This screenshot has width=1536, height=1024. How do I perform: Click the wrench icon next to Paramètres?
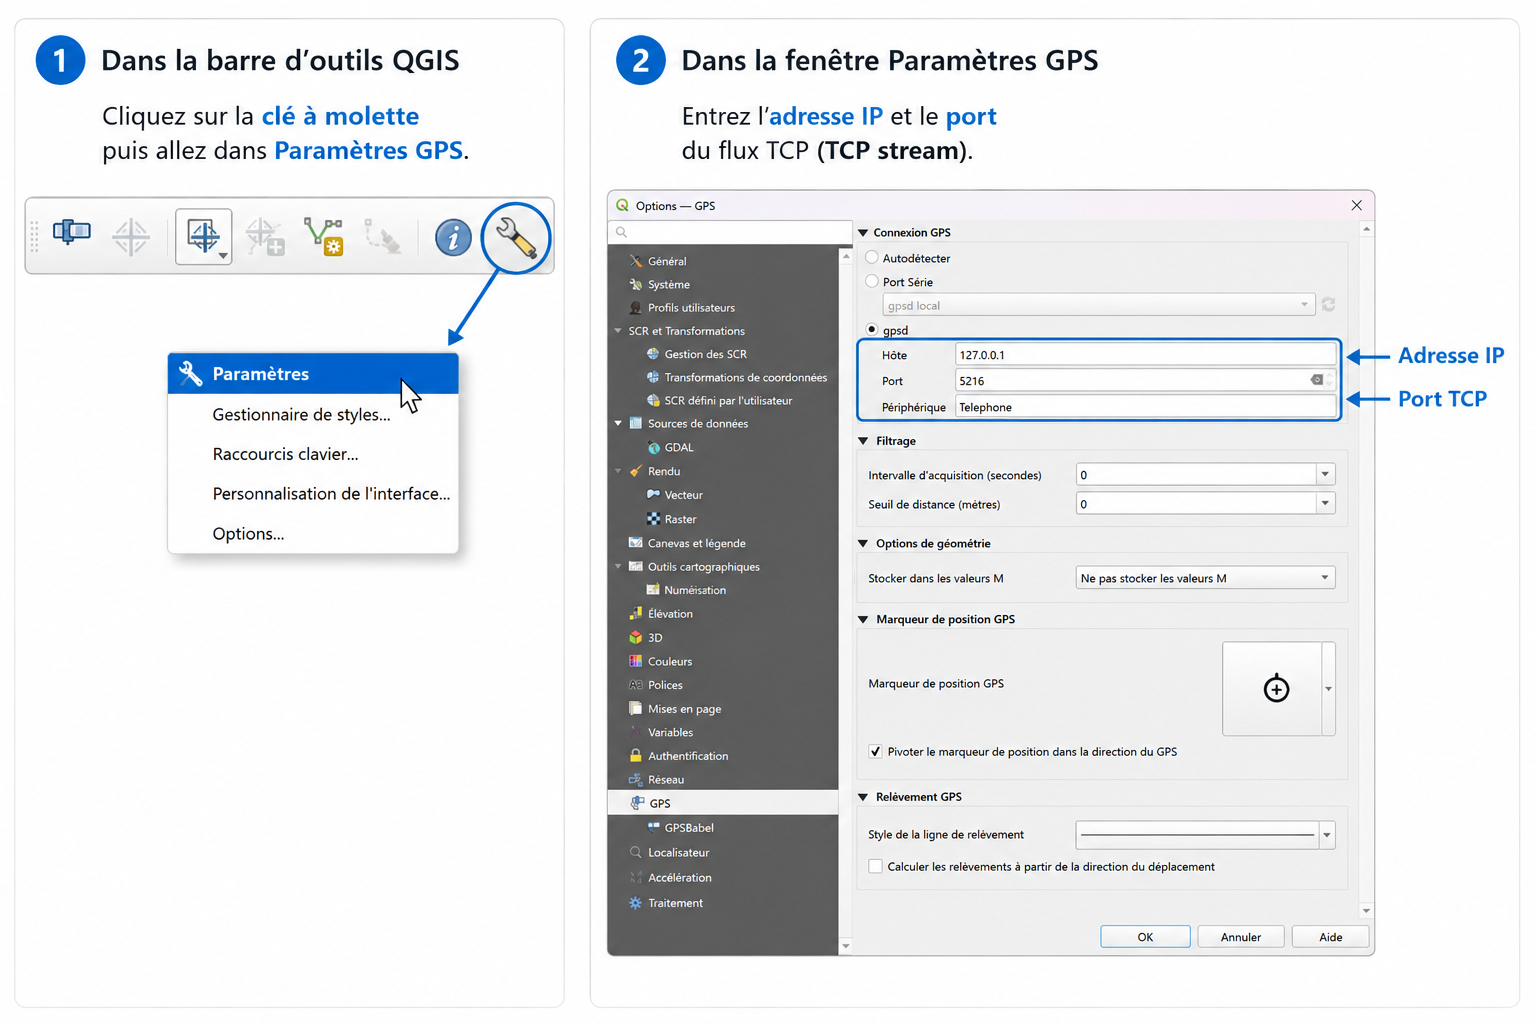190,374
